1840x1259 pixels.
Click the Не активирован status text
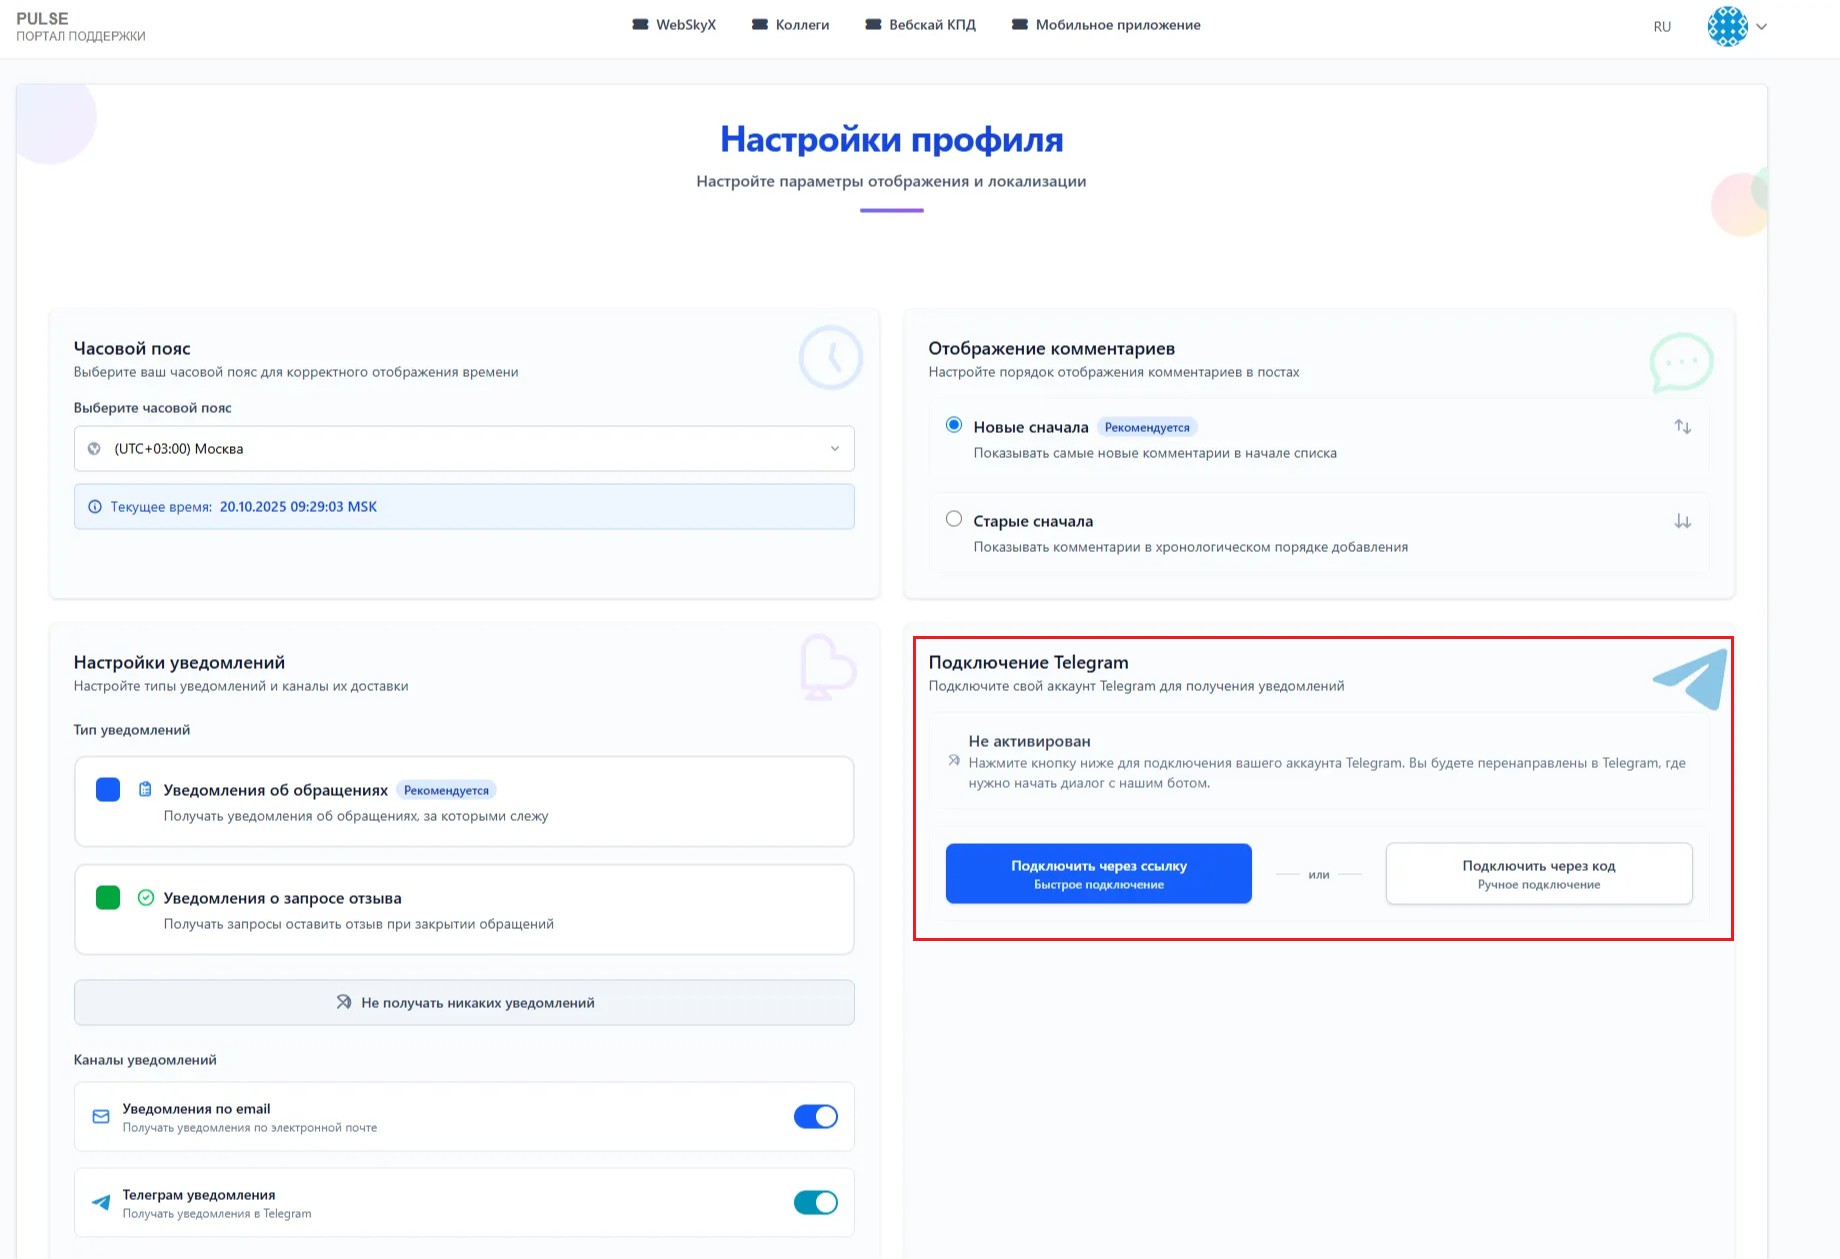(1029, 742)
